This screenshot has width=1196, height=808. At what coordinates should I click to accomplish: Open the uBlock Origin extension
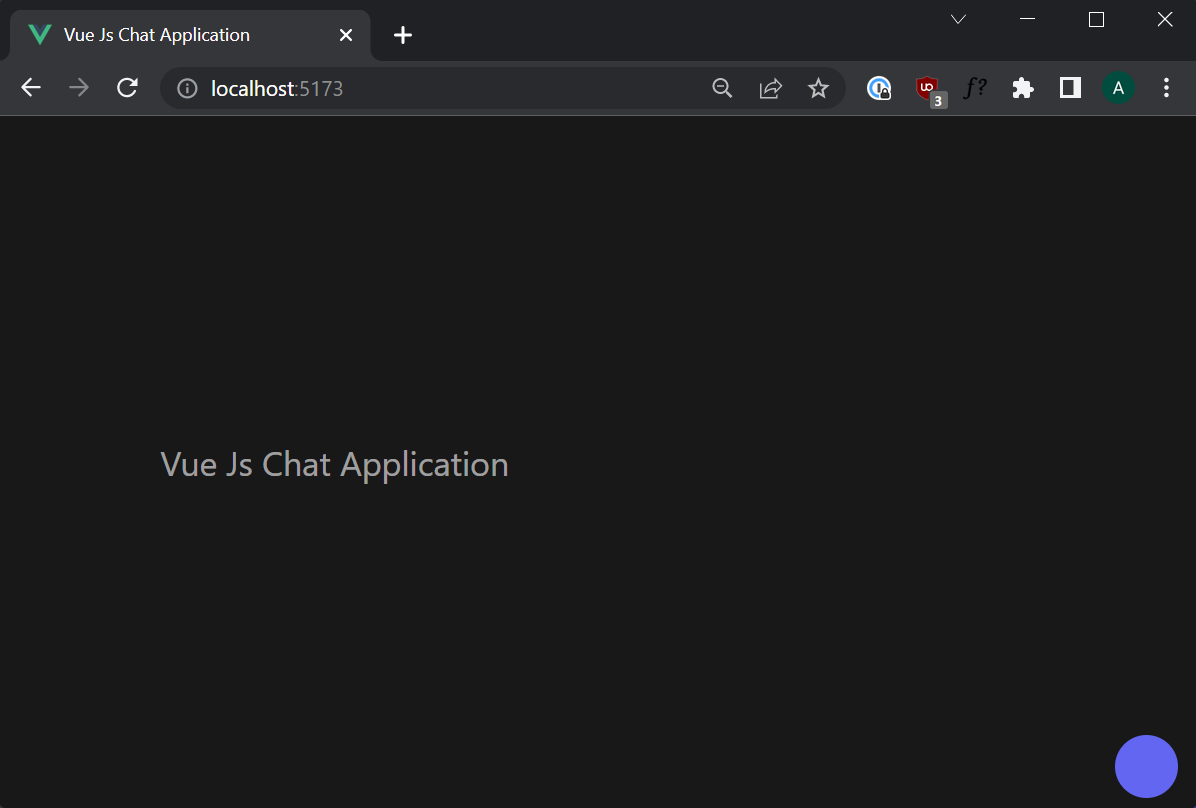[x=929, y=90]
